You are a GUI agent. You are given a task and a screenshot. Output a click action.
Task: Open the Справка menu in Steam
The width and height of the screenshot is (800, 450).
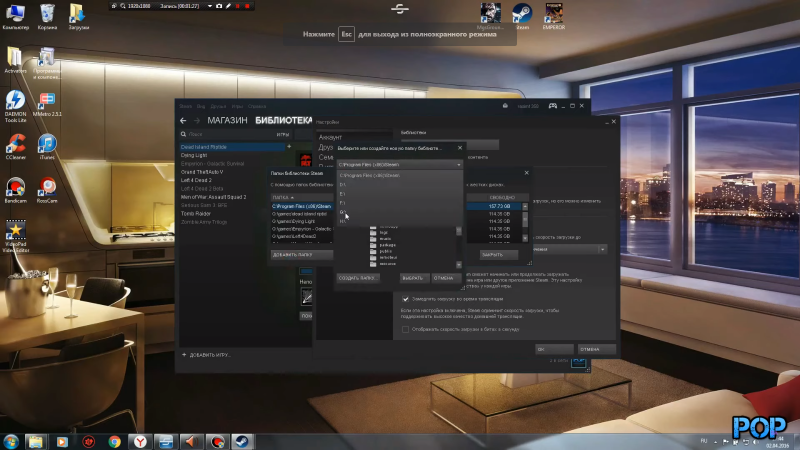click(257, 106)
